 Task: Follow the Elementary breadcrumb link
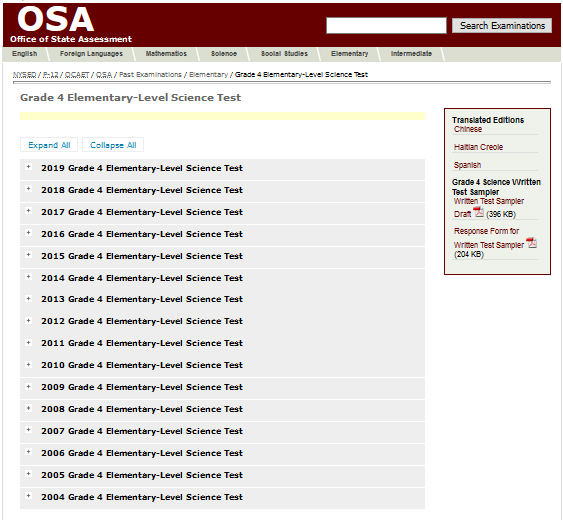coord(208,75)
